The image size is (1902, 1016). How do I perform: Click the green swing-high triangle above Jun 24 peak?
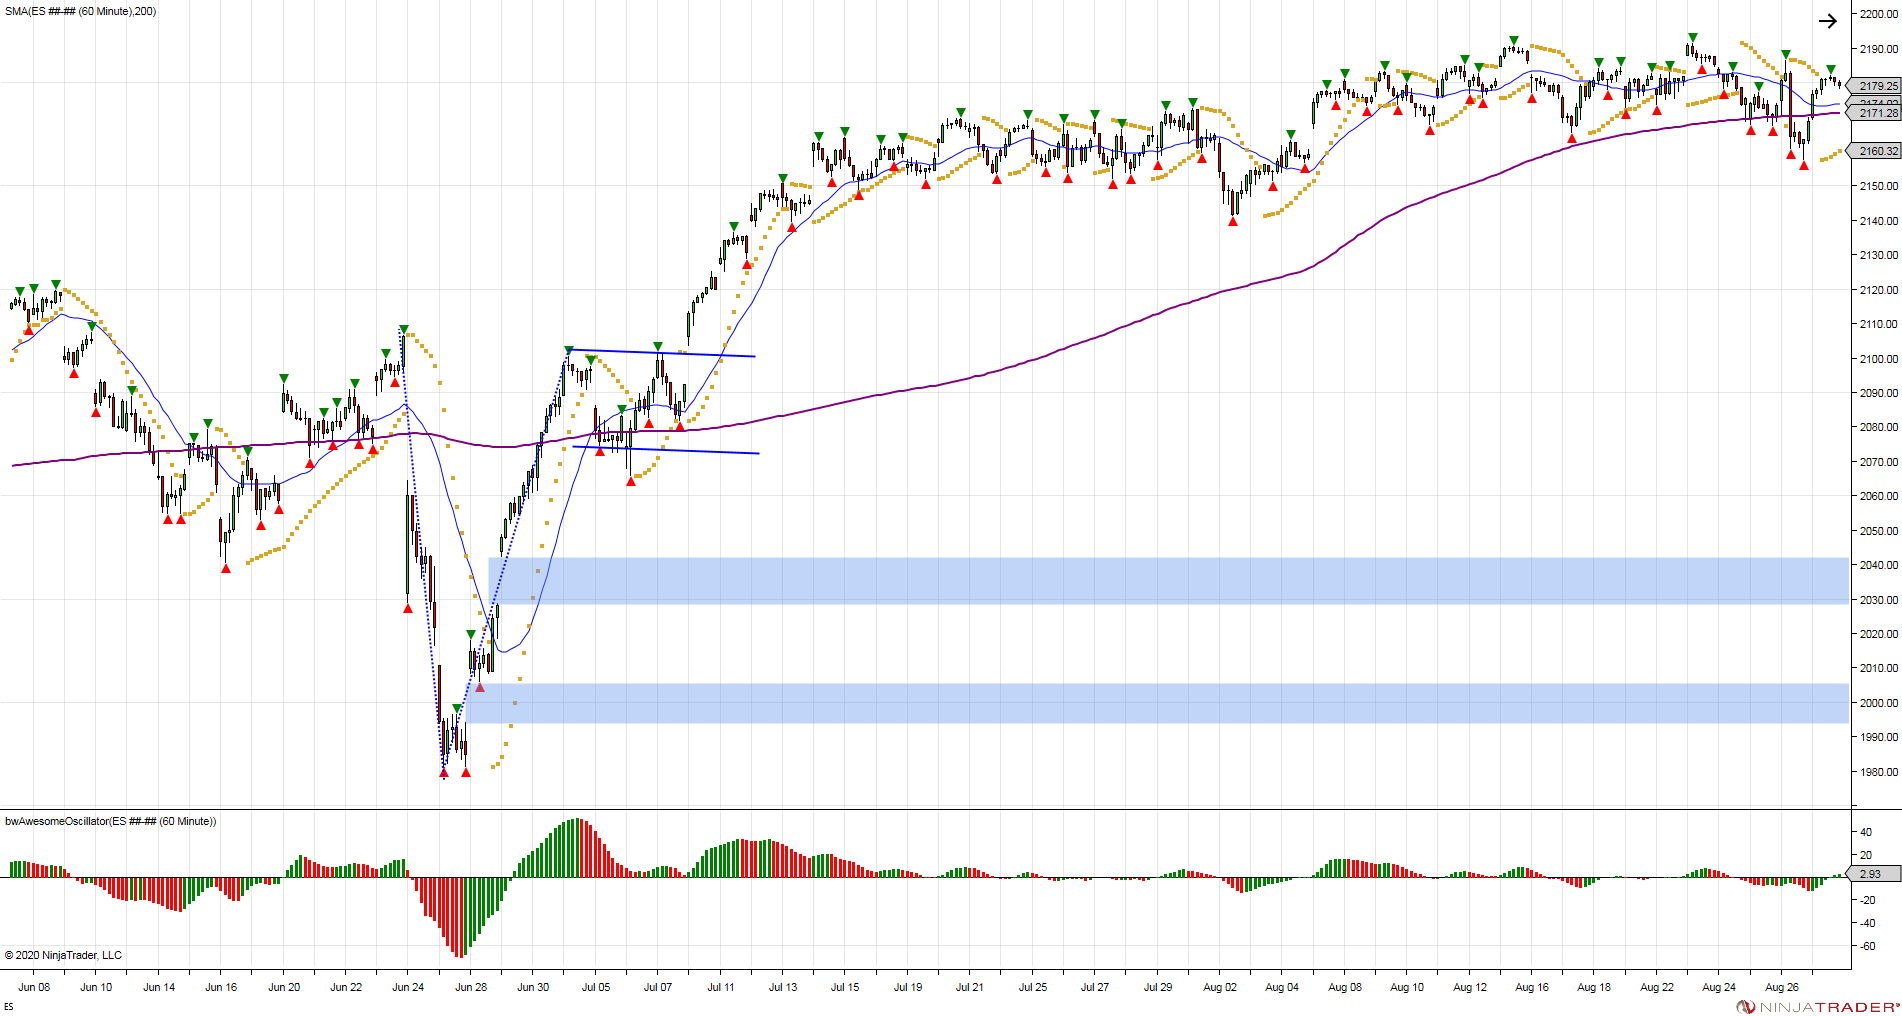[x=404, y=329]
